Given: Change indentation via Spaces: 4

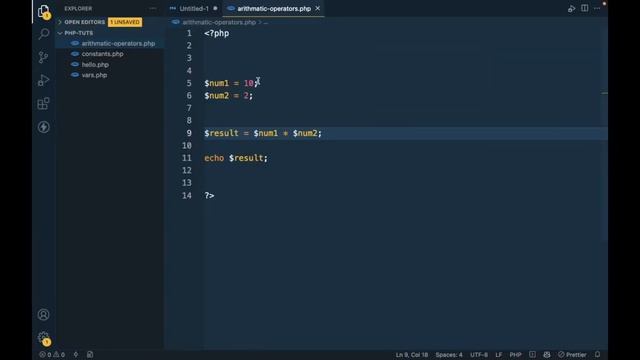Looking at the screenshot, I should coord(449,355).
